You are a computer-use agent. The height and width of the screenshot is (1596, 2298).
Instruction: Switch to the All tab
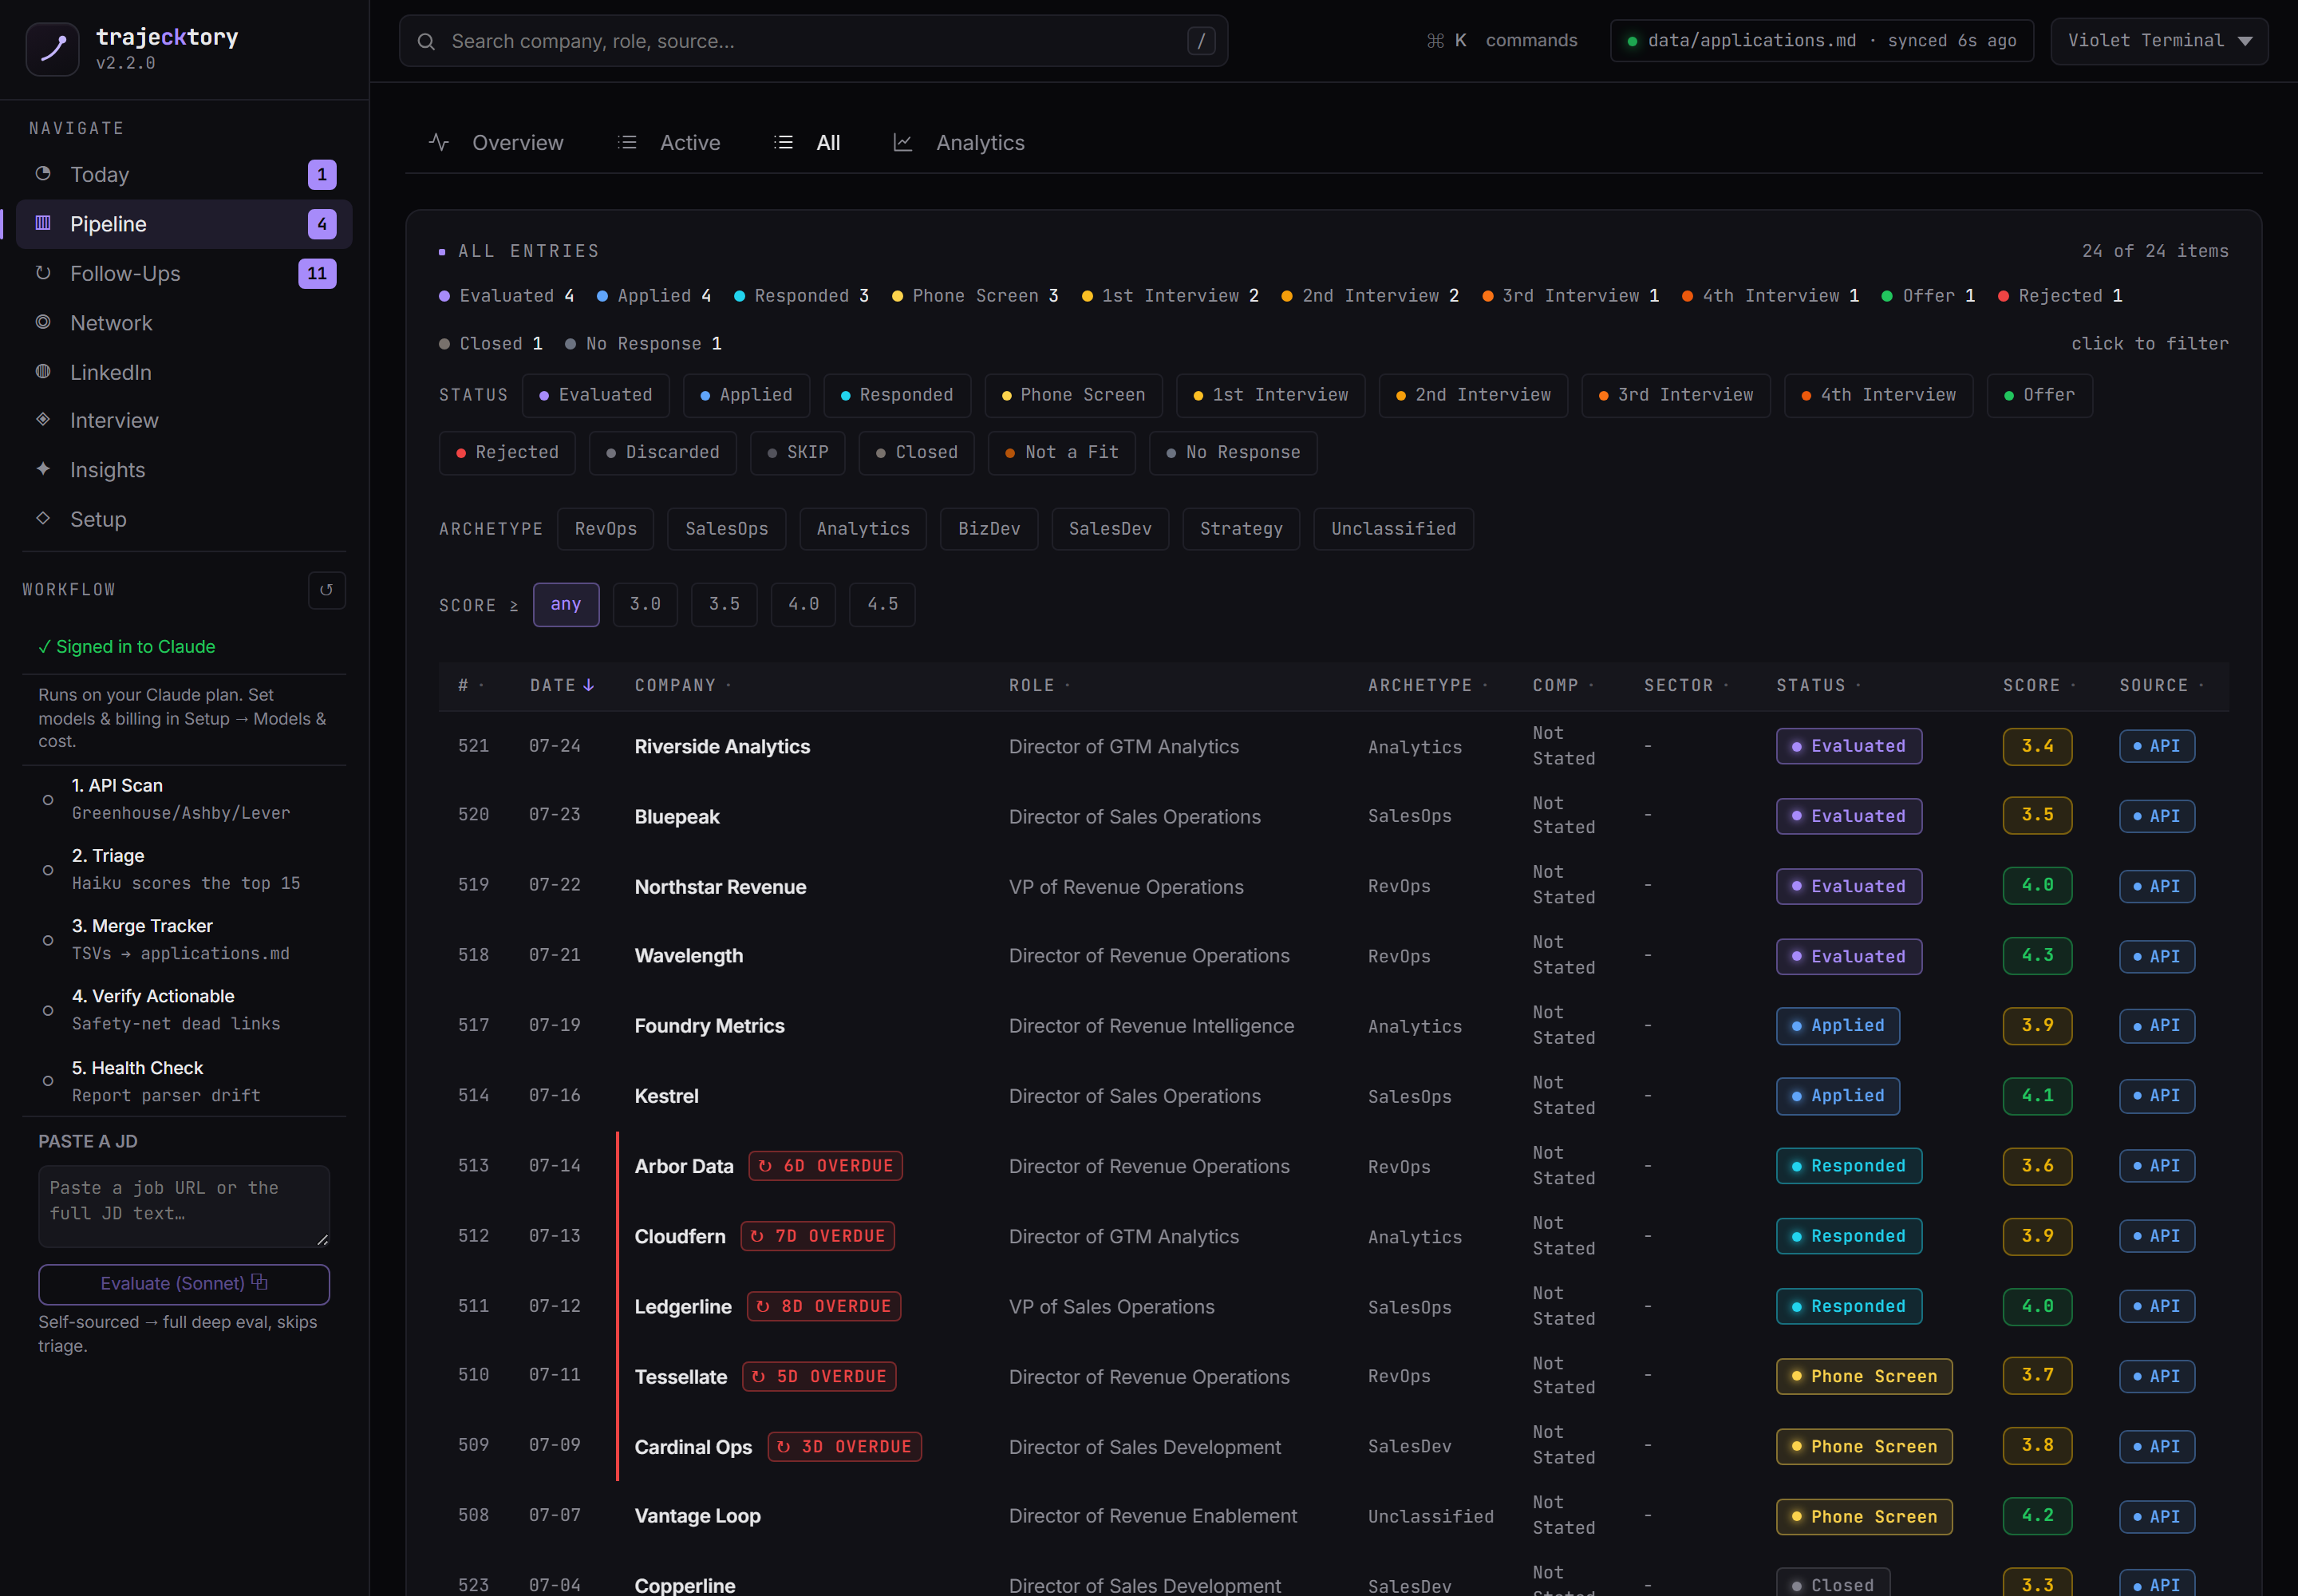pyautogui.click(x=806, y=142)
